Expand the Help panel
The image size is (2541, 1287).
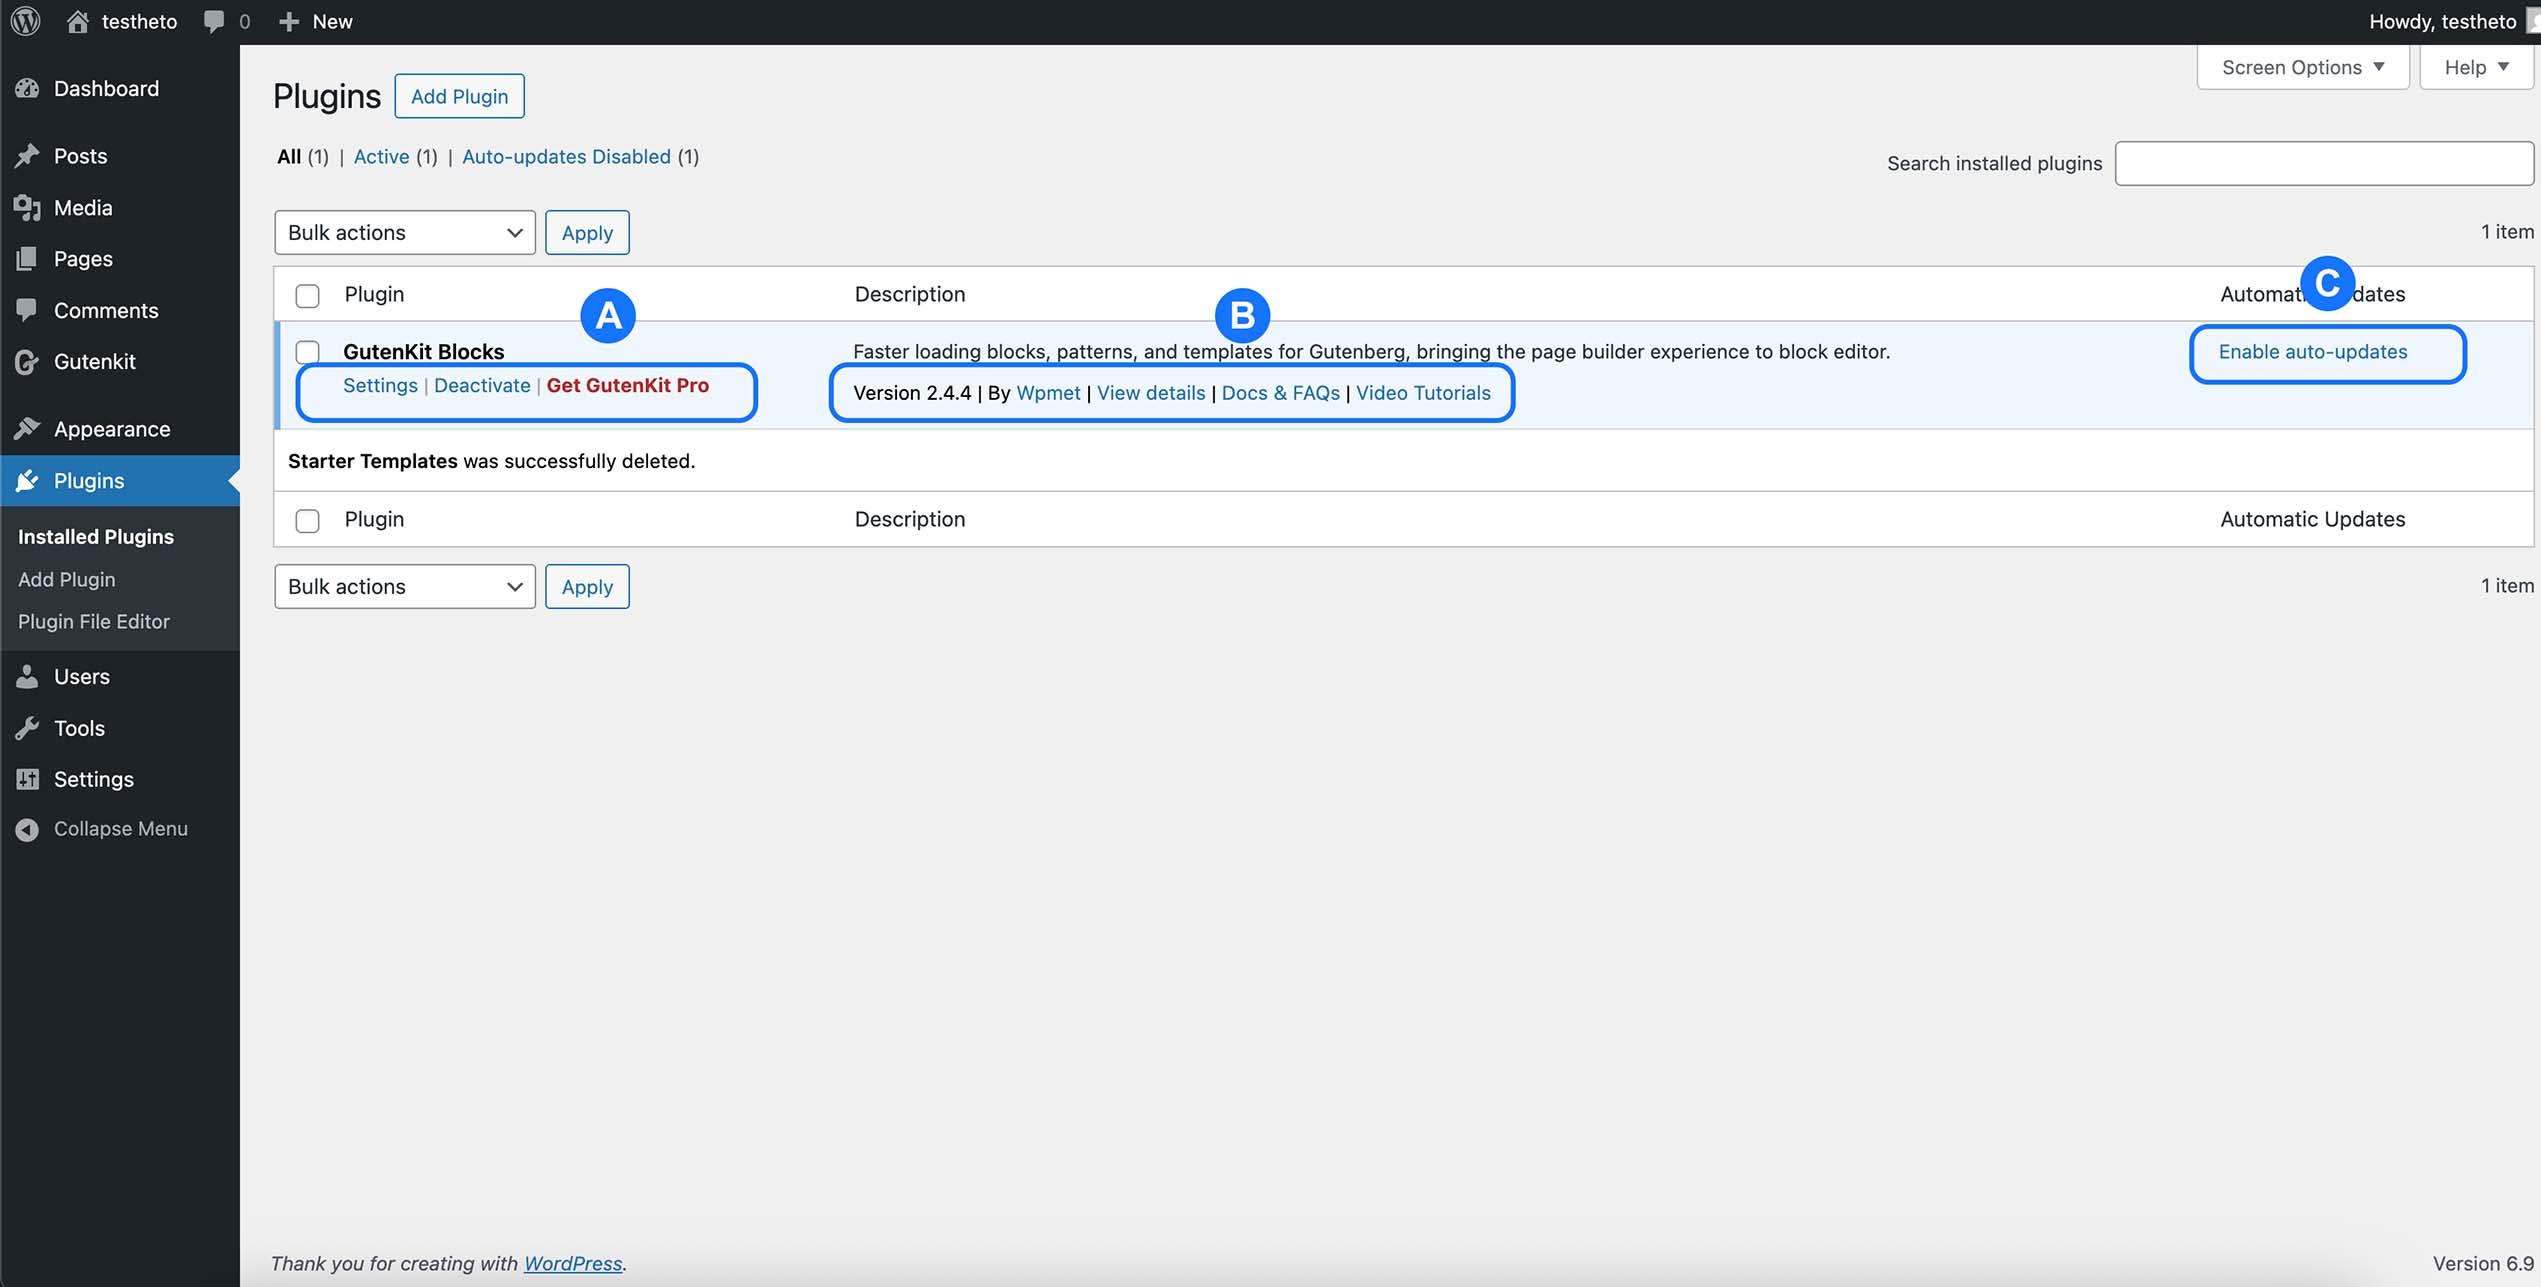pyautogui.click(x=2476, y=67)
